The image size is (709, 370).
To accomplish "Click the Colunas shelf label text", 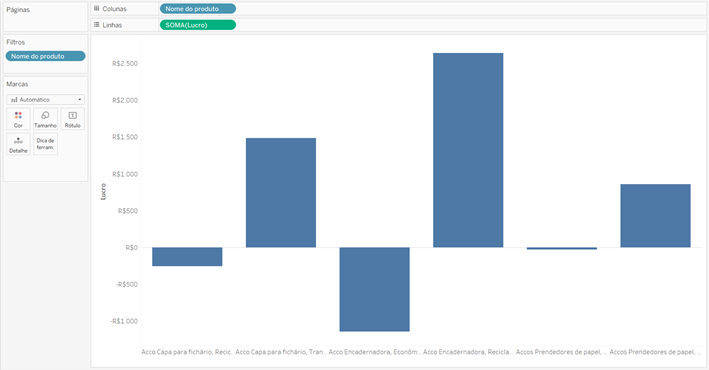I will pyautogui.click(x=114, y=9).
